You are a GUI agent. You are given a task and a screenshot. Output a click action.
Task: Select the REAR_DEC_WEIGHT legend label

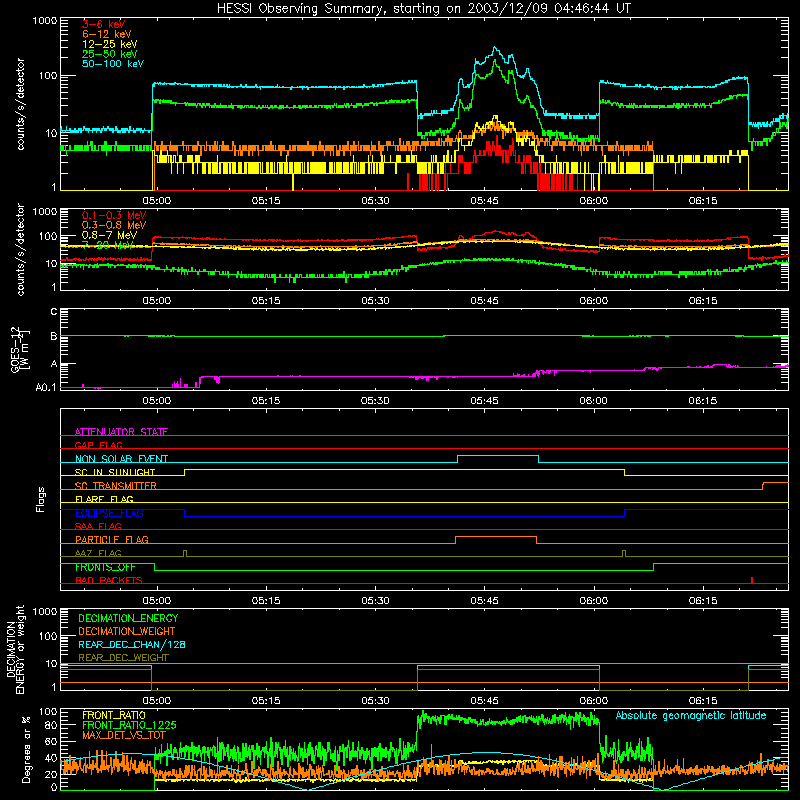click(x=123, y=658)
